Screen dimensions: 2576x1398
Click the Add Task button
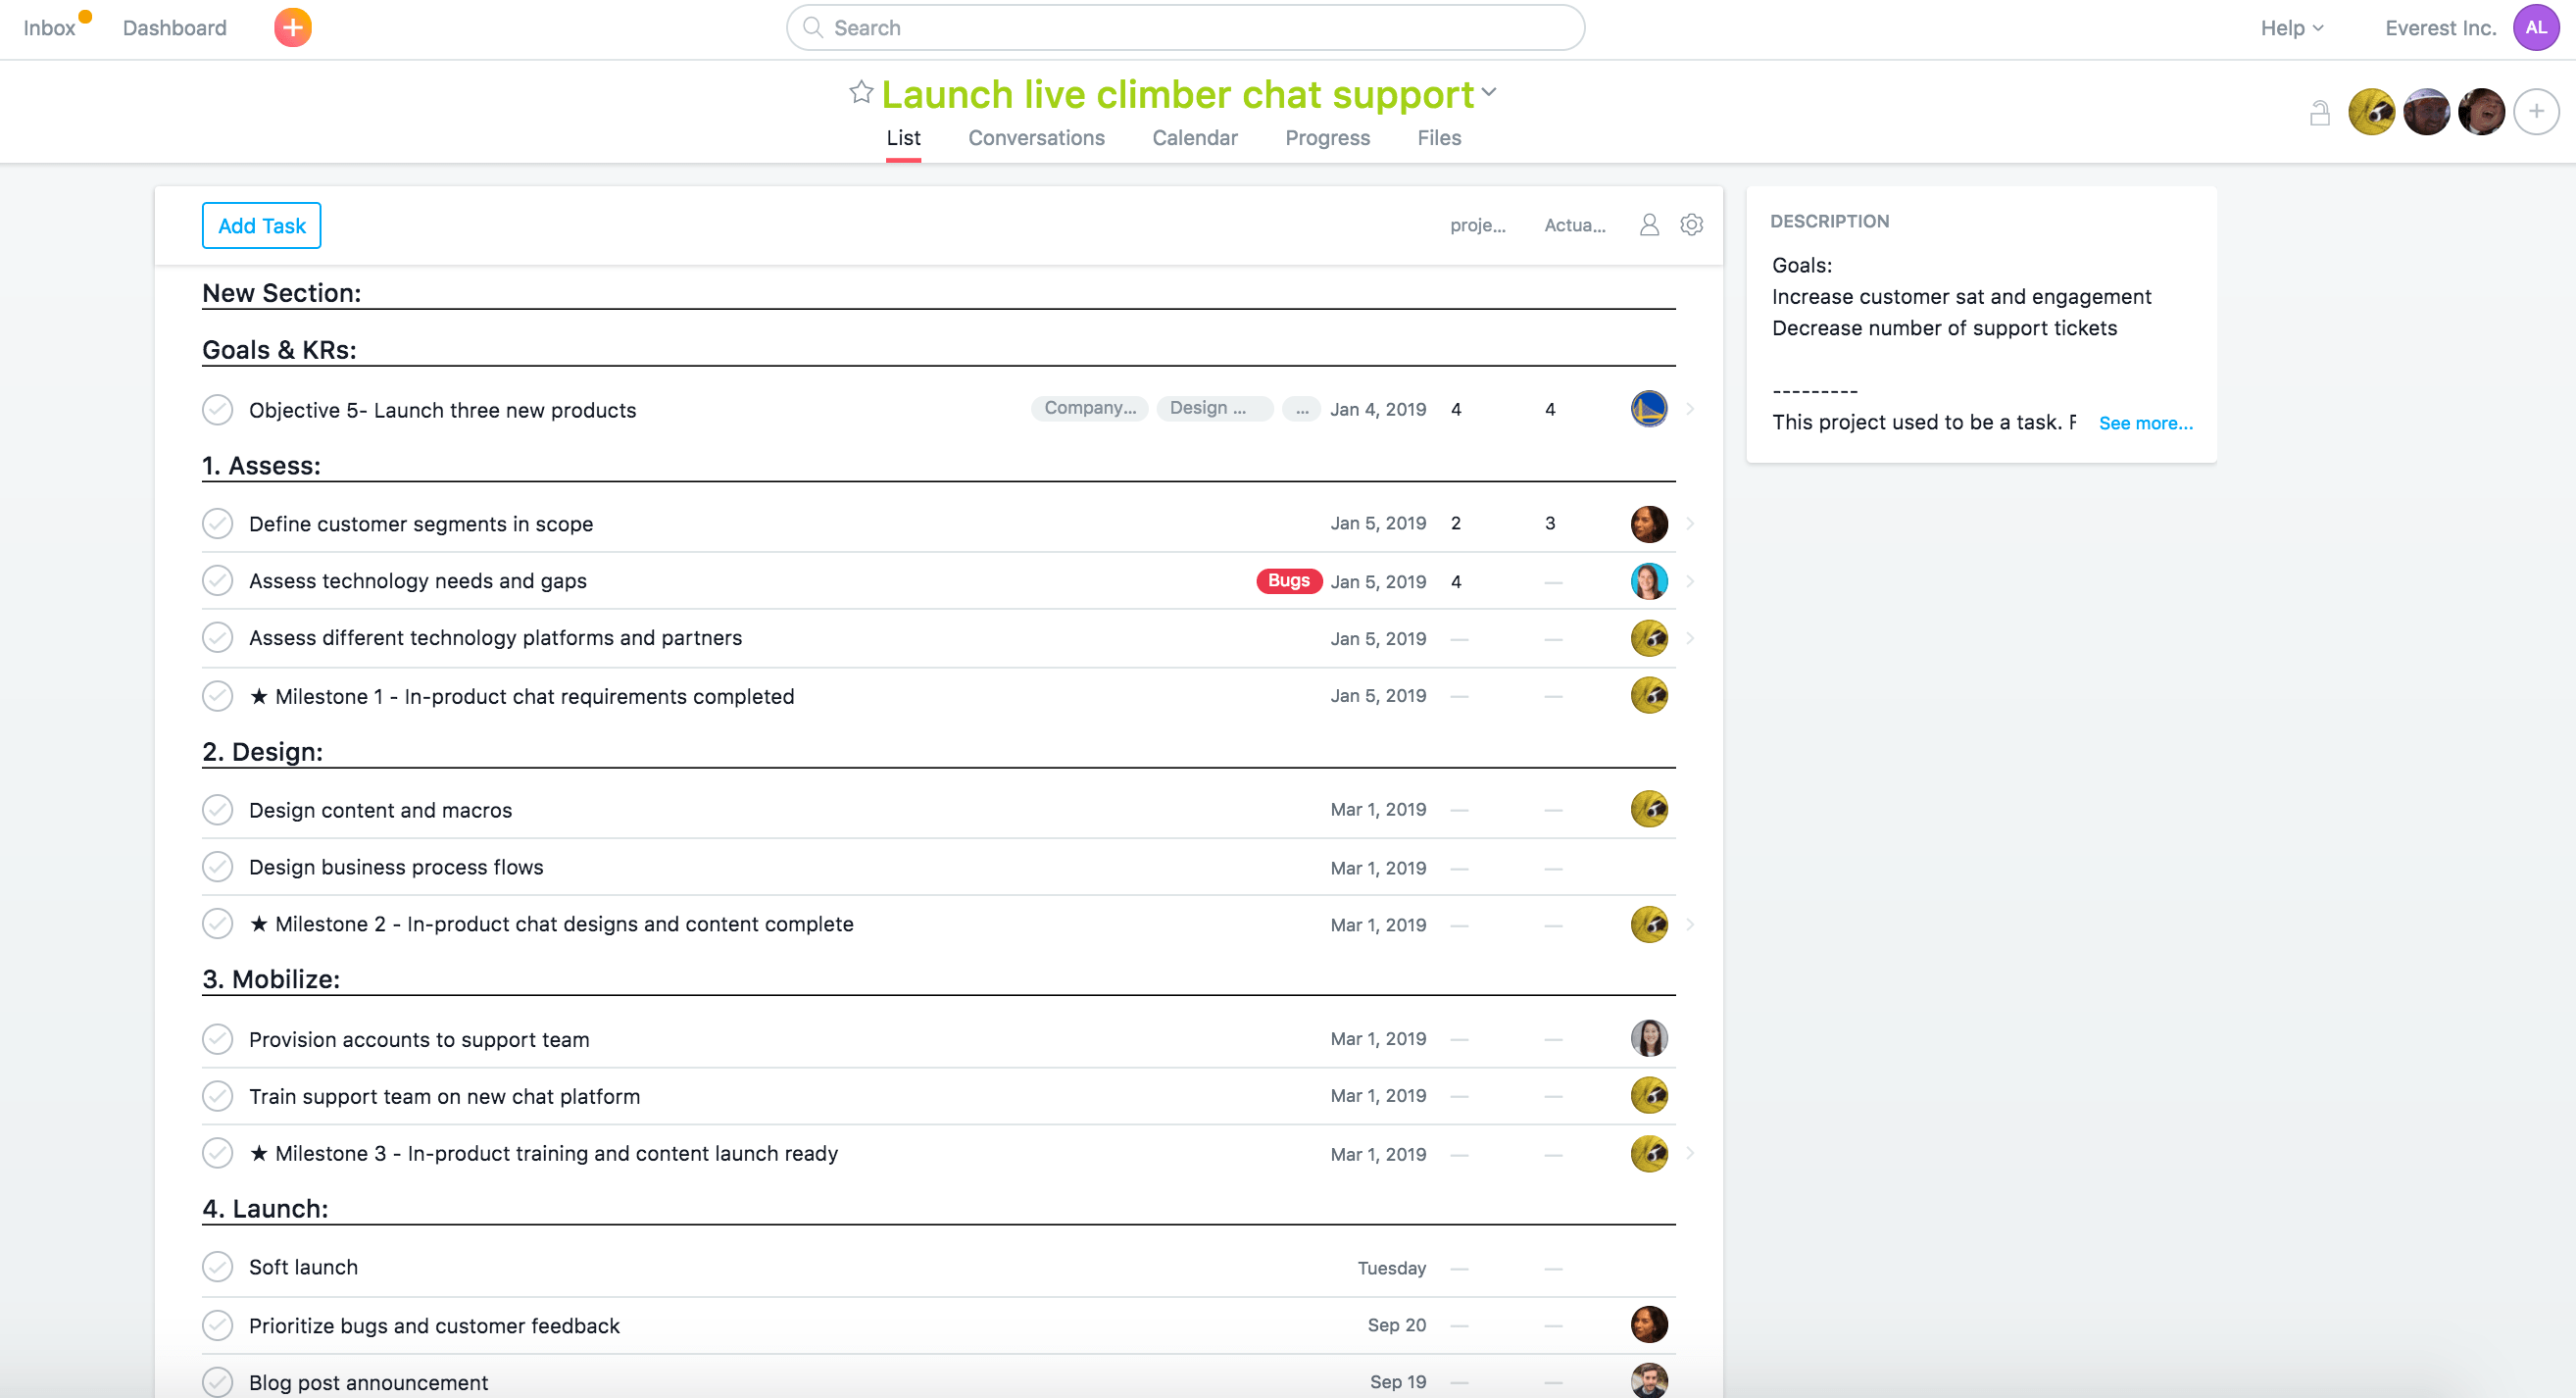(x=261, y=226)
